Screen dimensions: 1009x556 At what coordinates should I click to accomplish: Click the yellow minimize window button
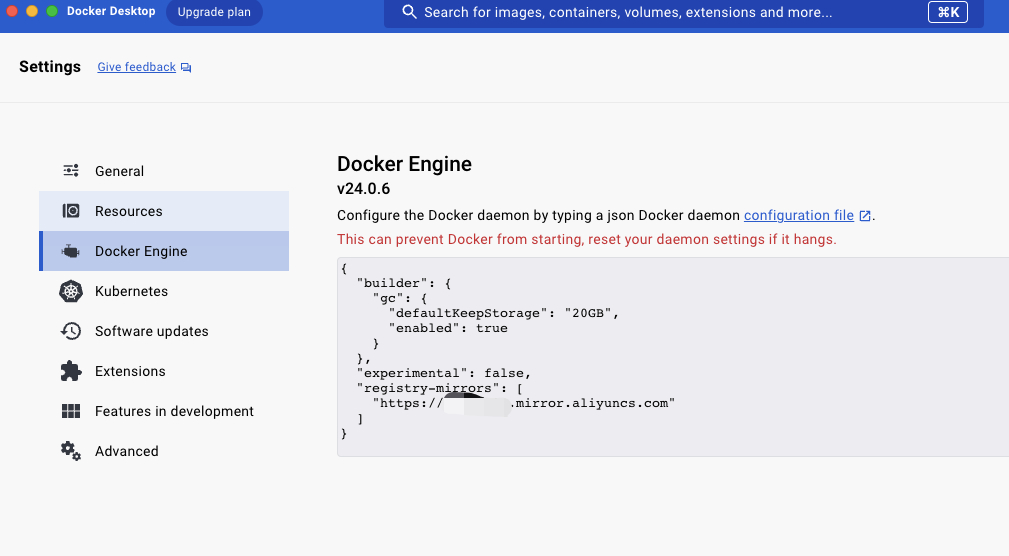point(32,11)
